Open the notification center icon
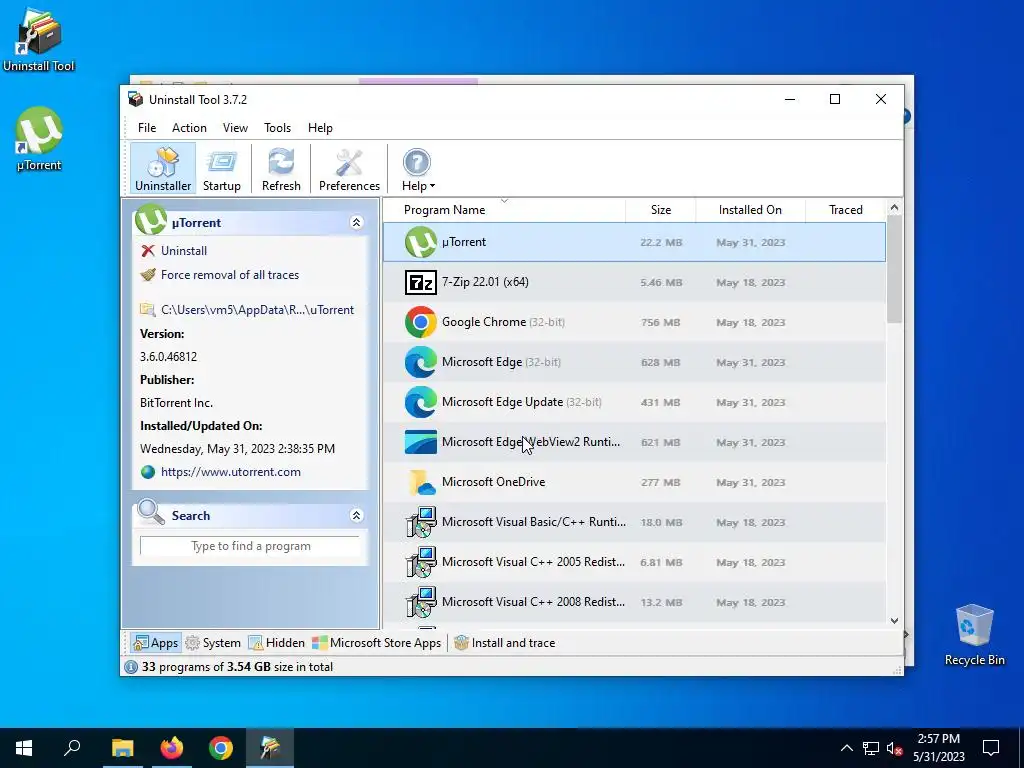1024x768 pixels. (x=991, y=748)
